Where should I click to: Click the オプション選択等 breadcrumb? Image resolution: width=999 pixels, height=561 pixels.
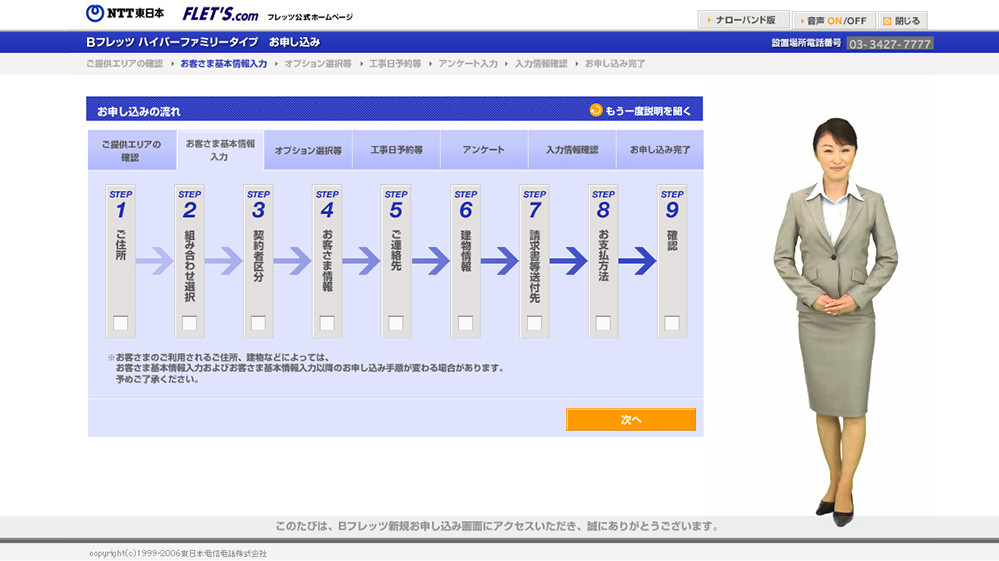pyautogui.click(x=318, y=64)
